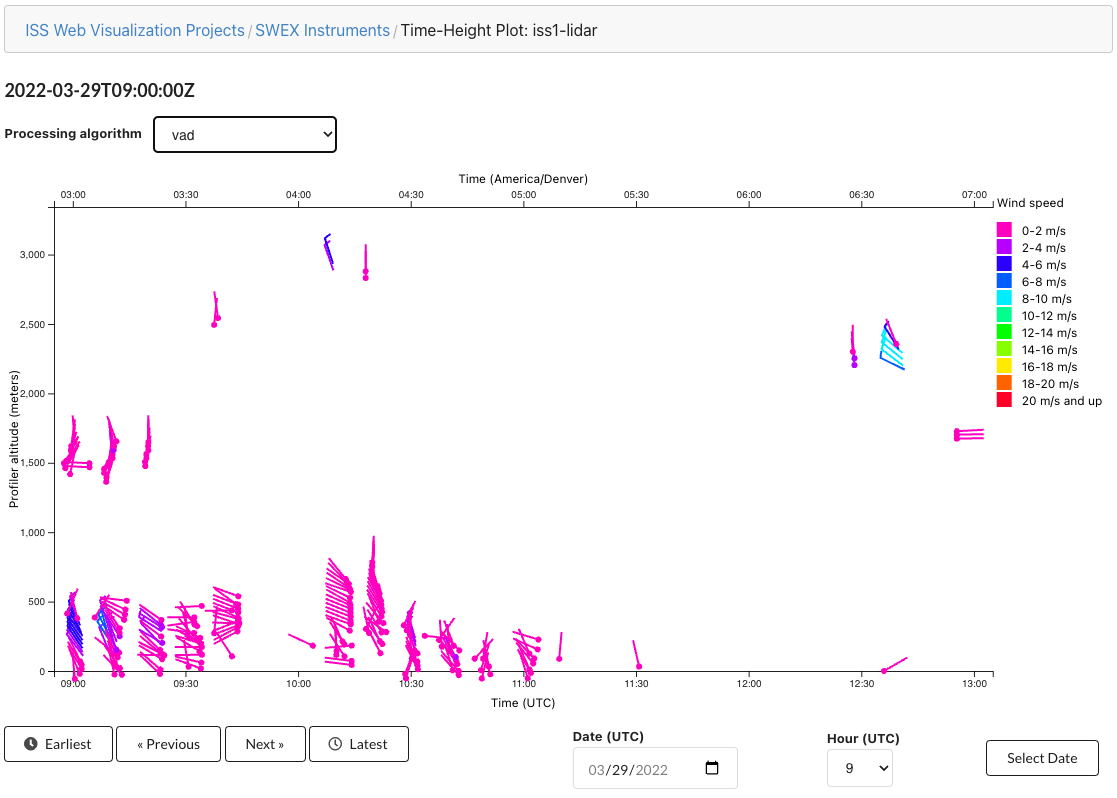Click the 8-10 m/s cyan legend swatch
This screenshot has height=798, width=1117.
(x=1004, y=298)
